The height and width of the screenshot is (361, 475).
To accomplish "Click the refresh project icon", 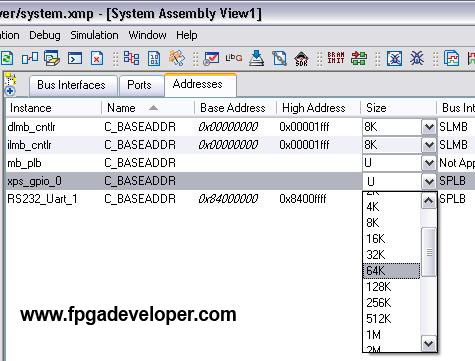I will pyautogui.click(x=6, y=59).
